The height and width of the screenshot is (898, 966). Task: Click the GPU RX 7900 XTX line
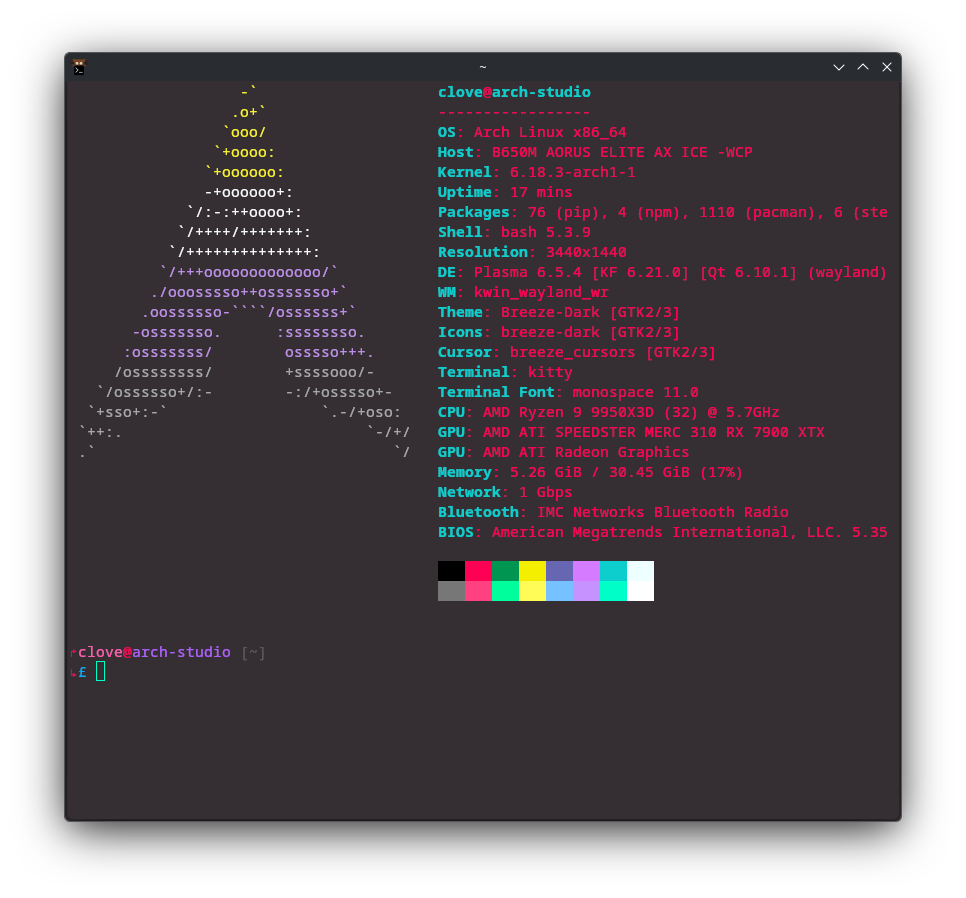630,432
